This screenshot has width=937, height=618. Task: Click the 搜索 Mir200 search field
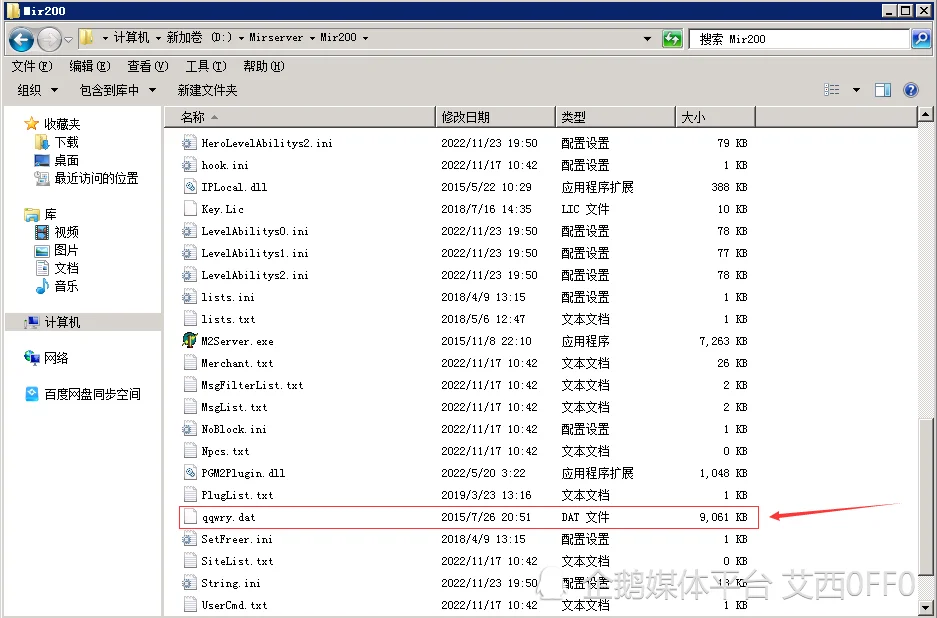(x=800, y=39)
